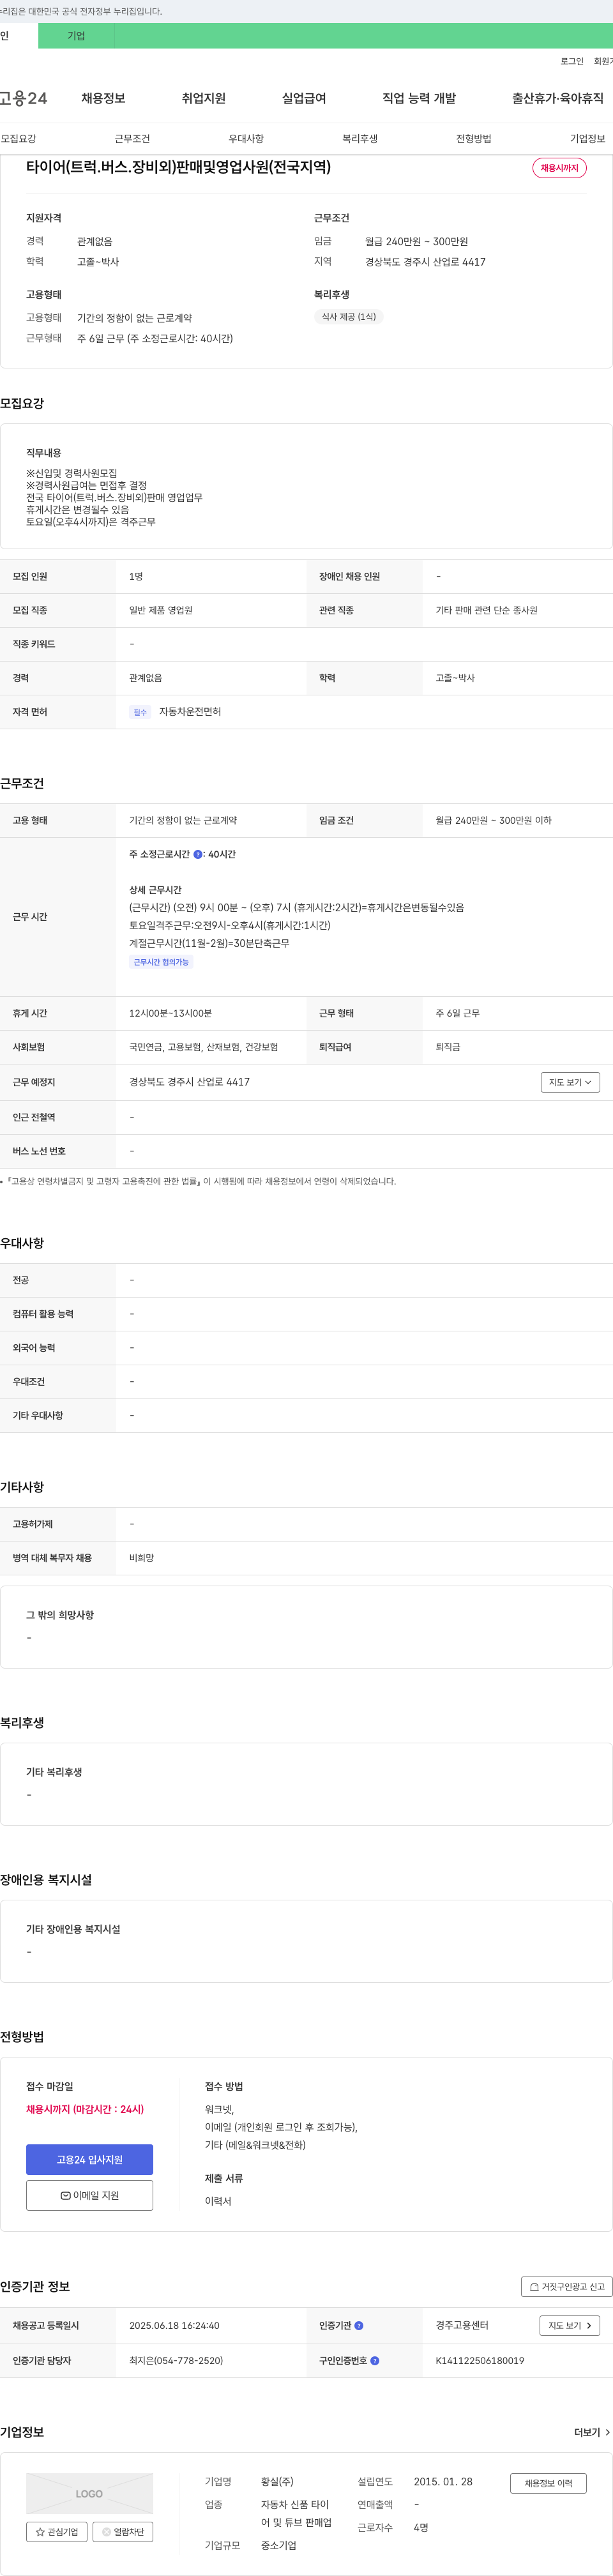Click the 채용시까지 badge
The width and height of the screenshot is (613, 2576).
[x=559, y=168]
